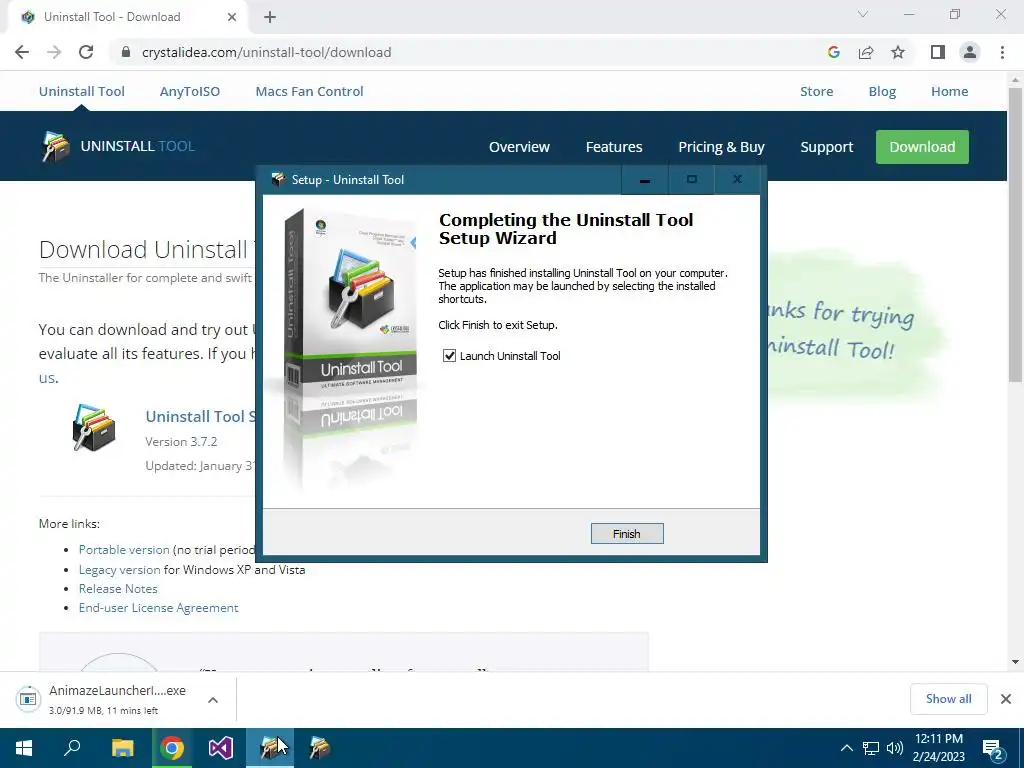This screenshot has width=1024, height=768.
Task: Click the Uninstall Tool logo in header
Action: 118,146
